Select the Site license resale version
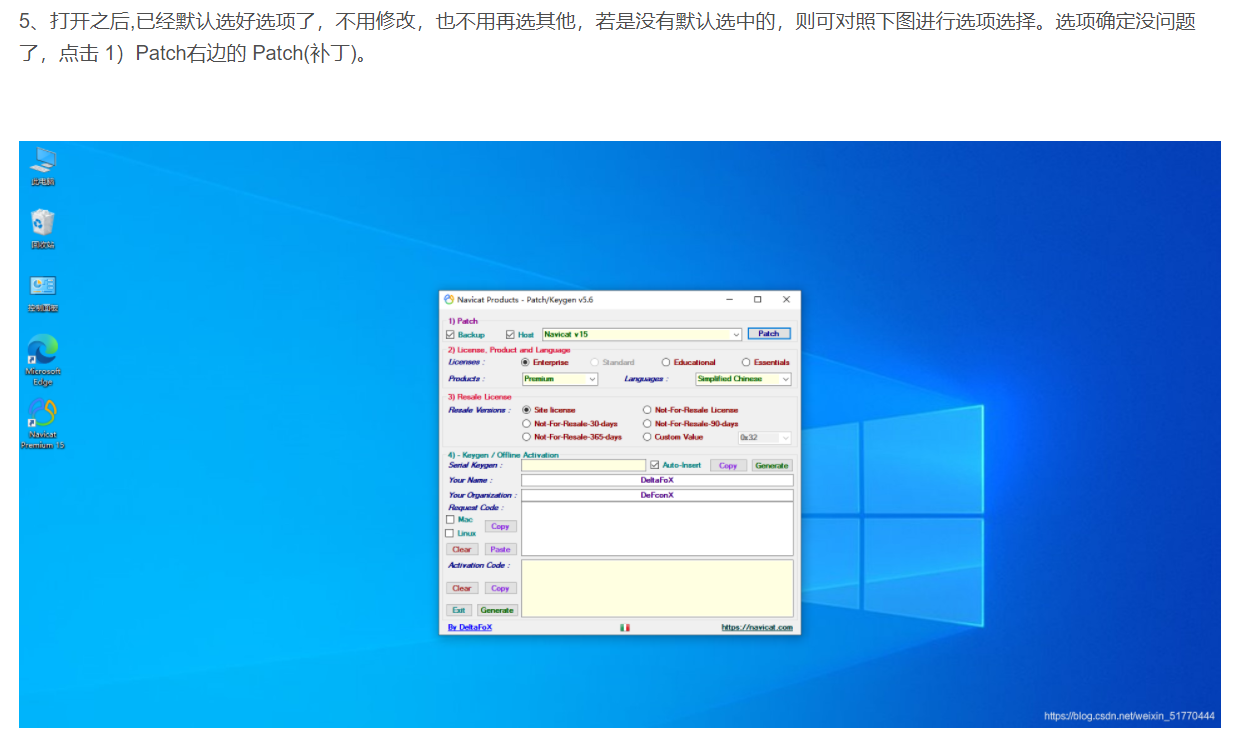Image resolution: width=1233 pixels, height=743 pixels. [527, 410]
